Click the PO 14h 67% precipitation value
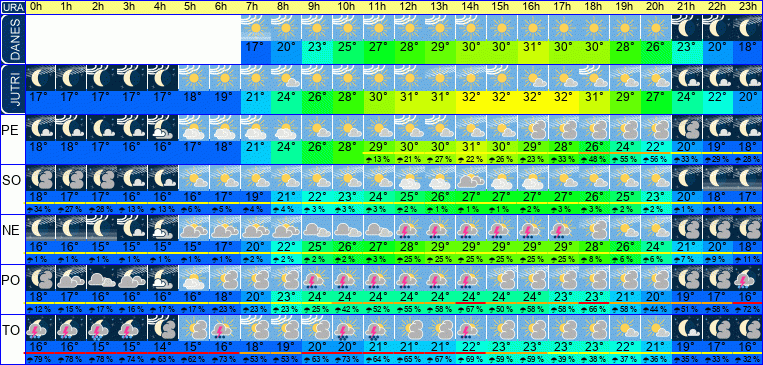Screen dimensions: 763x365 [x=472, y=309]
